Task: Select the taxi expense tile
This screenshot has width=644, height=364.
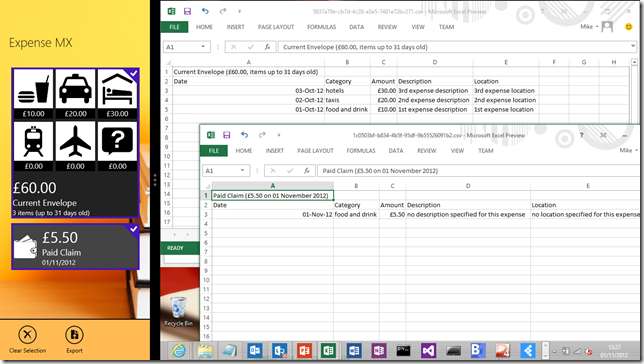Action: pyautogui.click(x=75, y=94)
